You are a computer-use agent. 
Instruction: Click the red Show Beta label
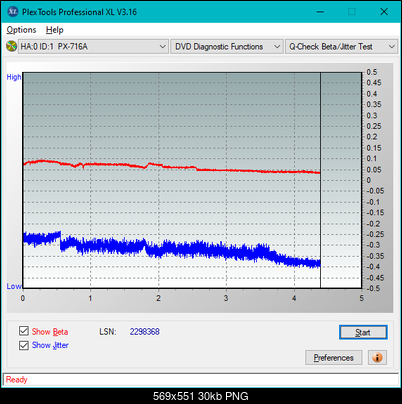(x=50, y=332)
